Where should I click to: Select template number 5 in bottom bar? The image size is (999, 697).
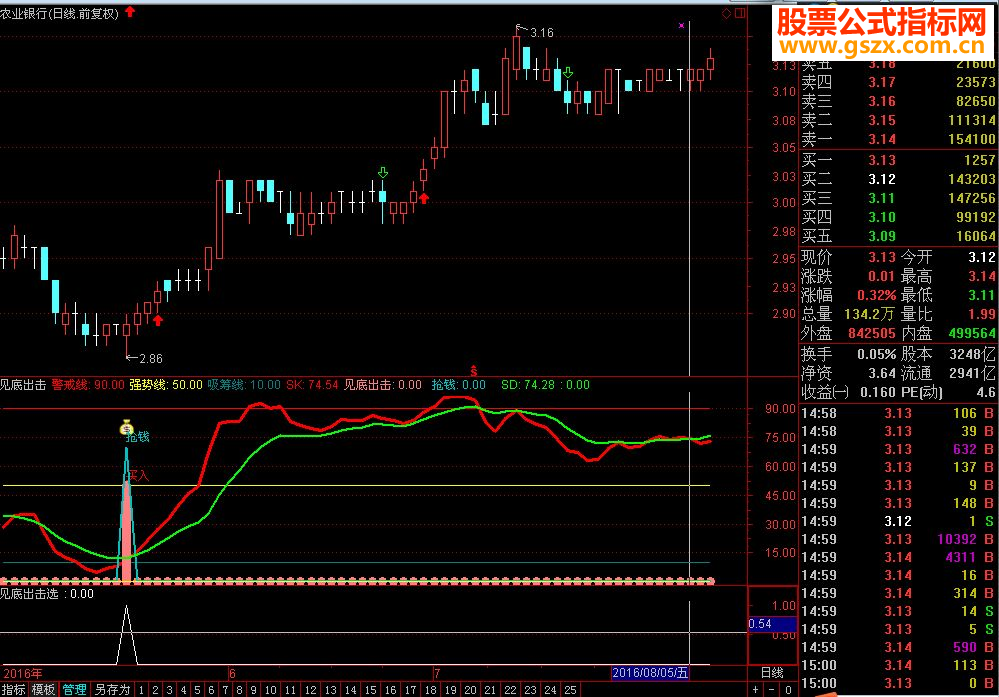(197, 690)
